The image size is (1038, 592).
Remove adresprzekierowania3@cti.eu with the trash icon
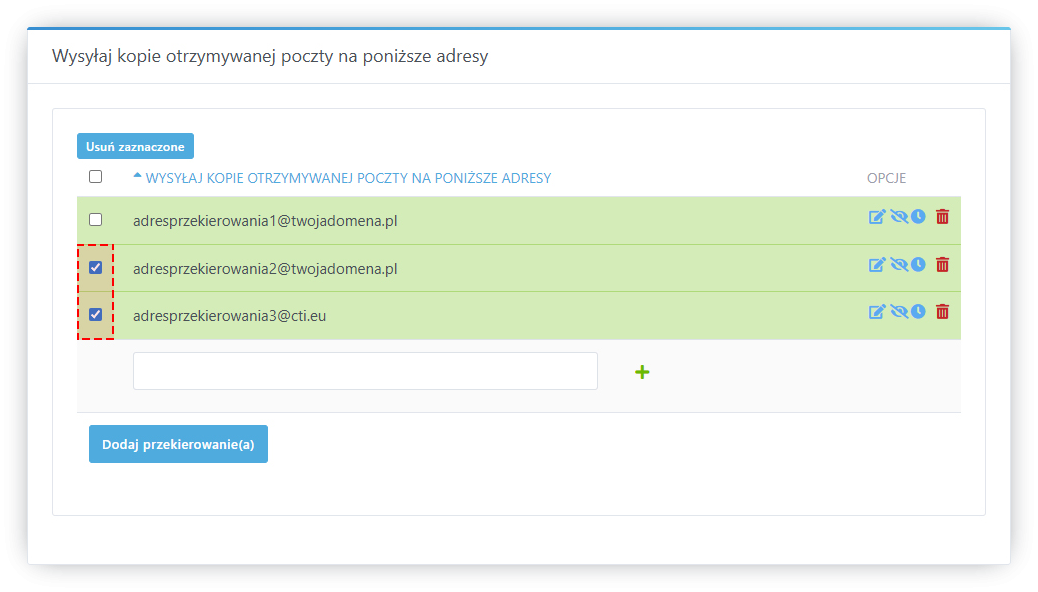click(942, 312)
